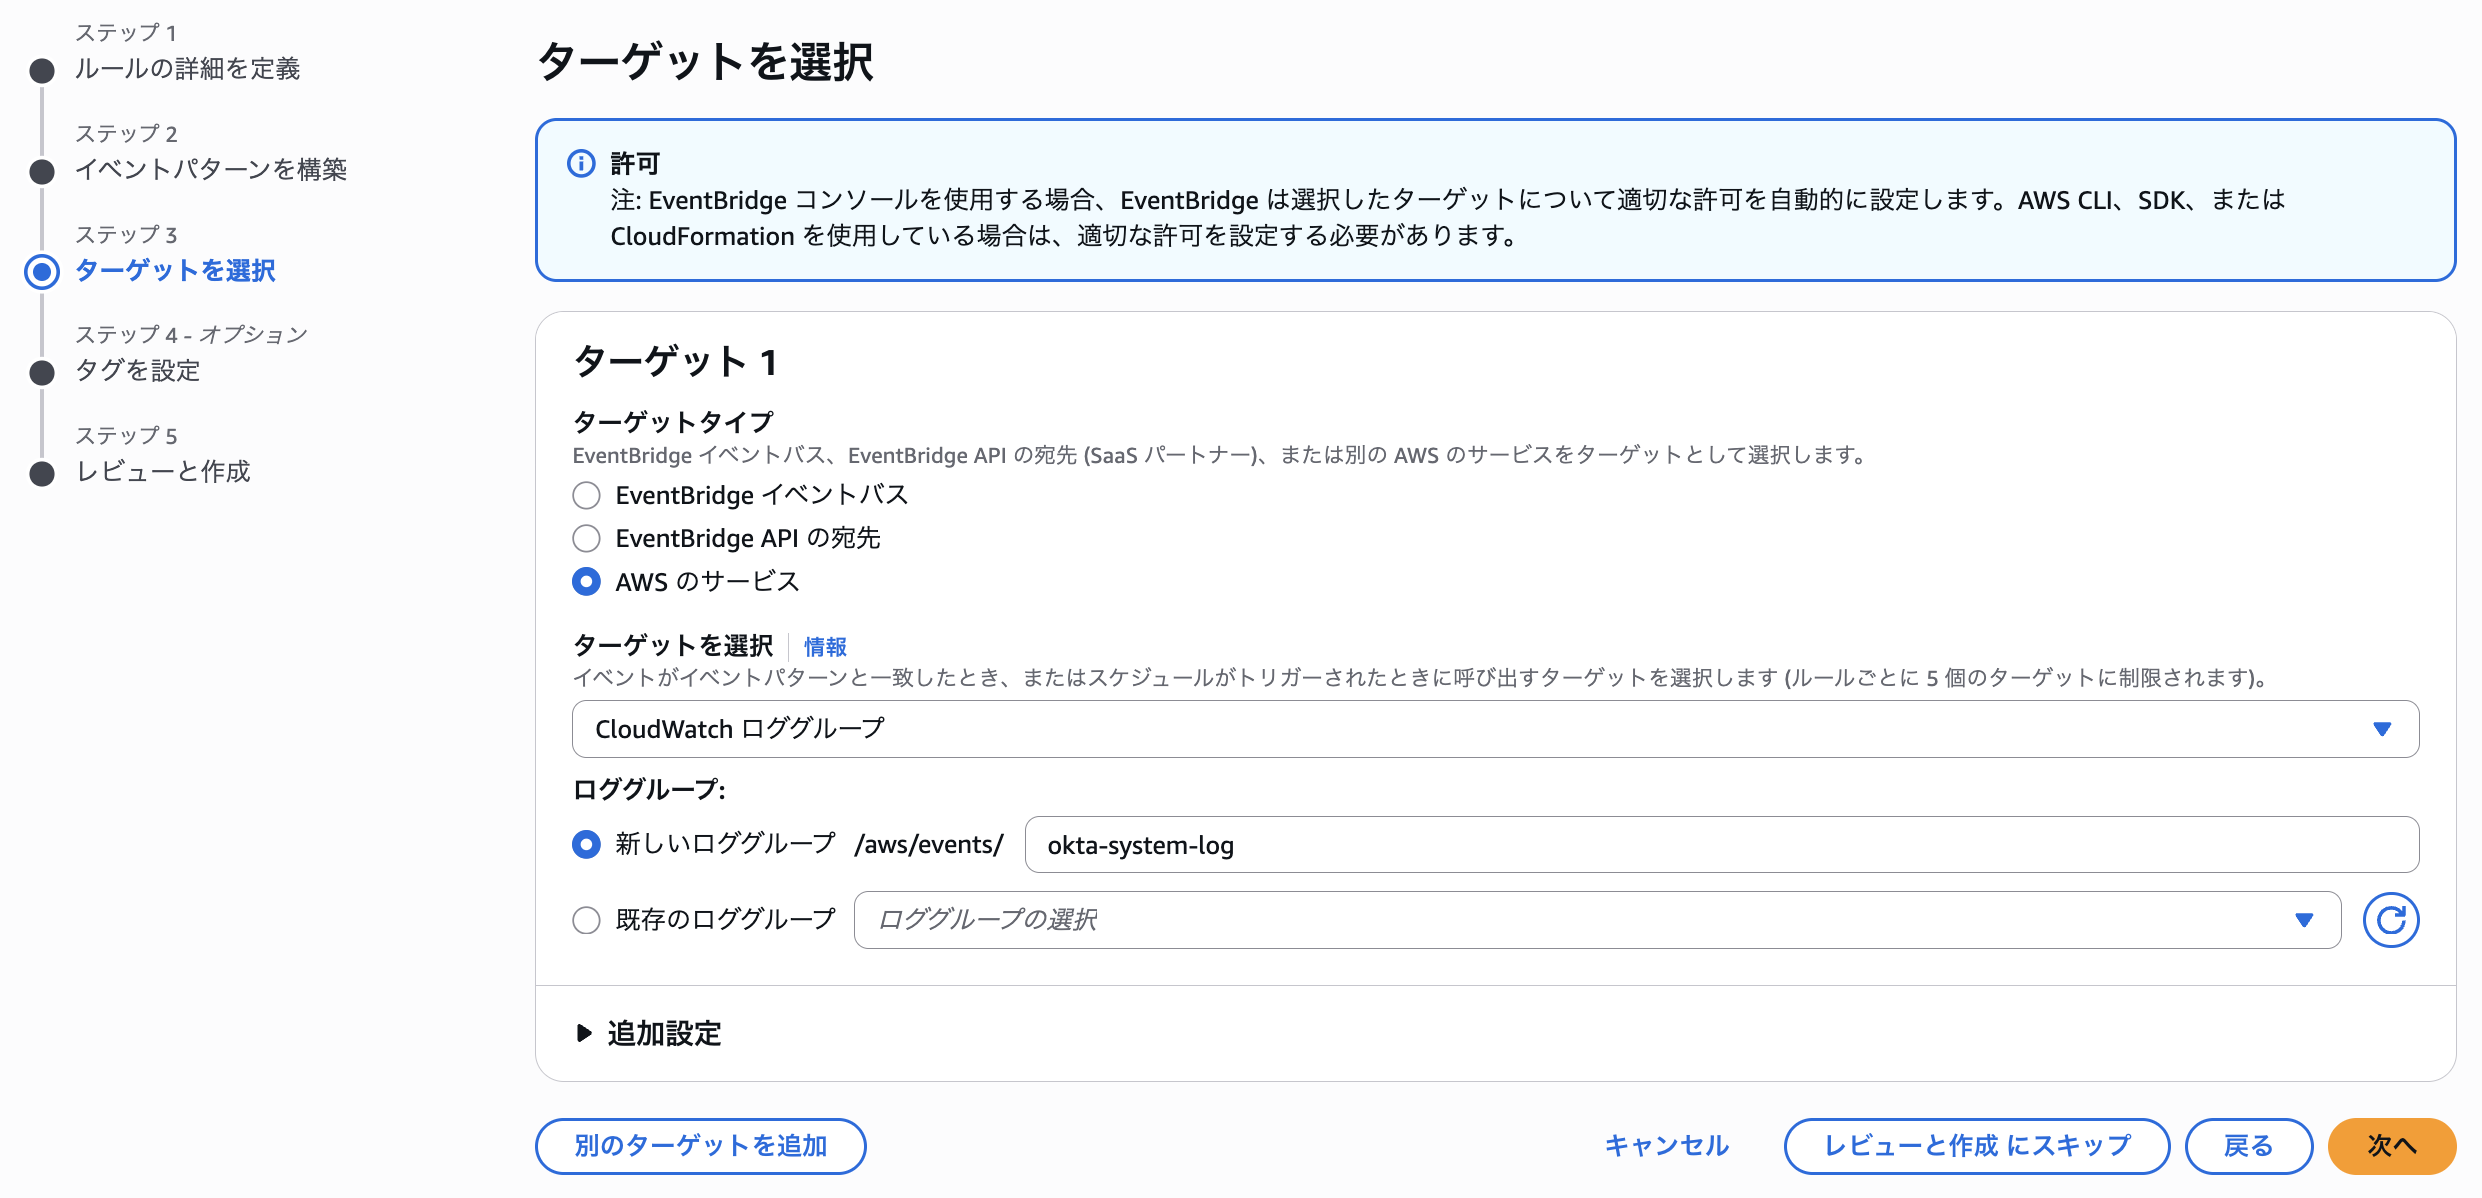Select the EventBridge イベントバス radio button
This screenshot has width=2482, height=1198.
coord(586,494)
